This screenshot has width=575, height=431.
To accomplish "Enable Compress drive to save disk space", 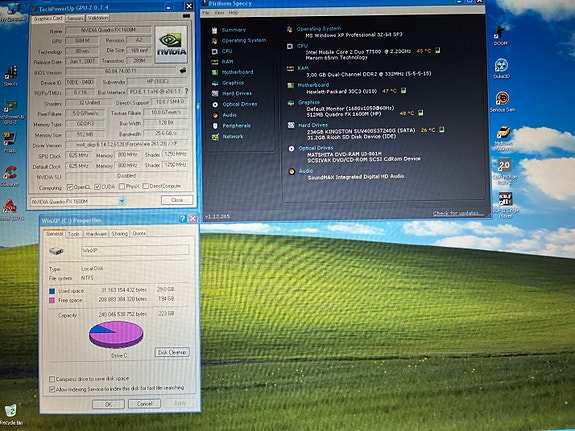I will [x=52, y=379].
